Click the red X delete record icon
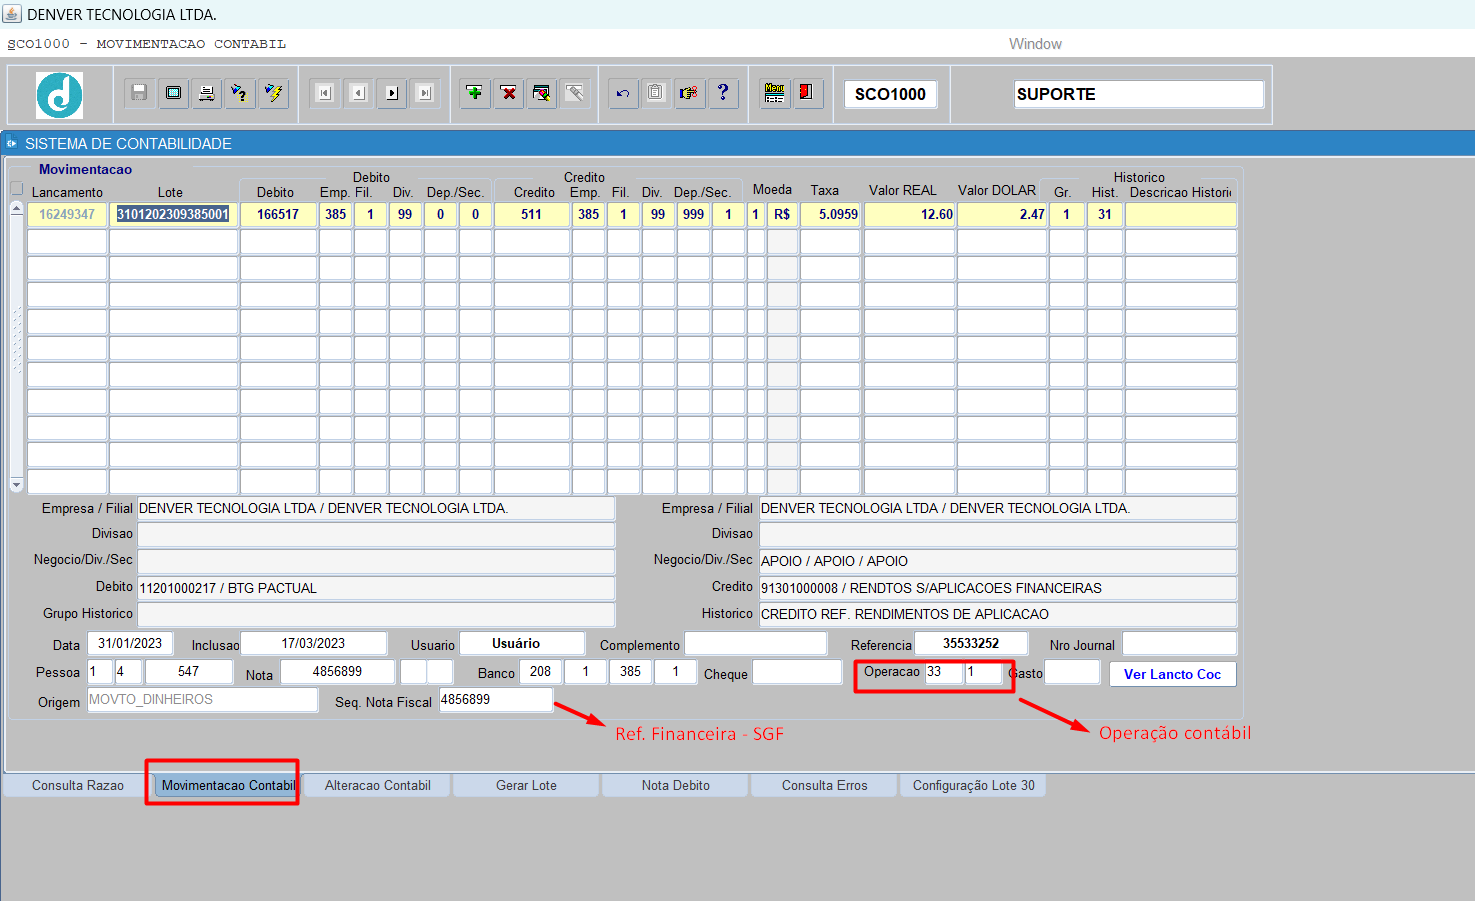The height and width of the screenshot is (901, 1475). pyautogui.click(x=509, y=93)
